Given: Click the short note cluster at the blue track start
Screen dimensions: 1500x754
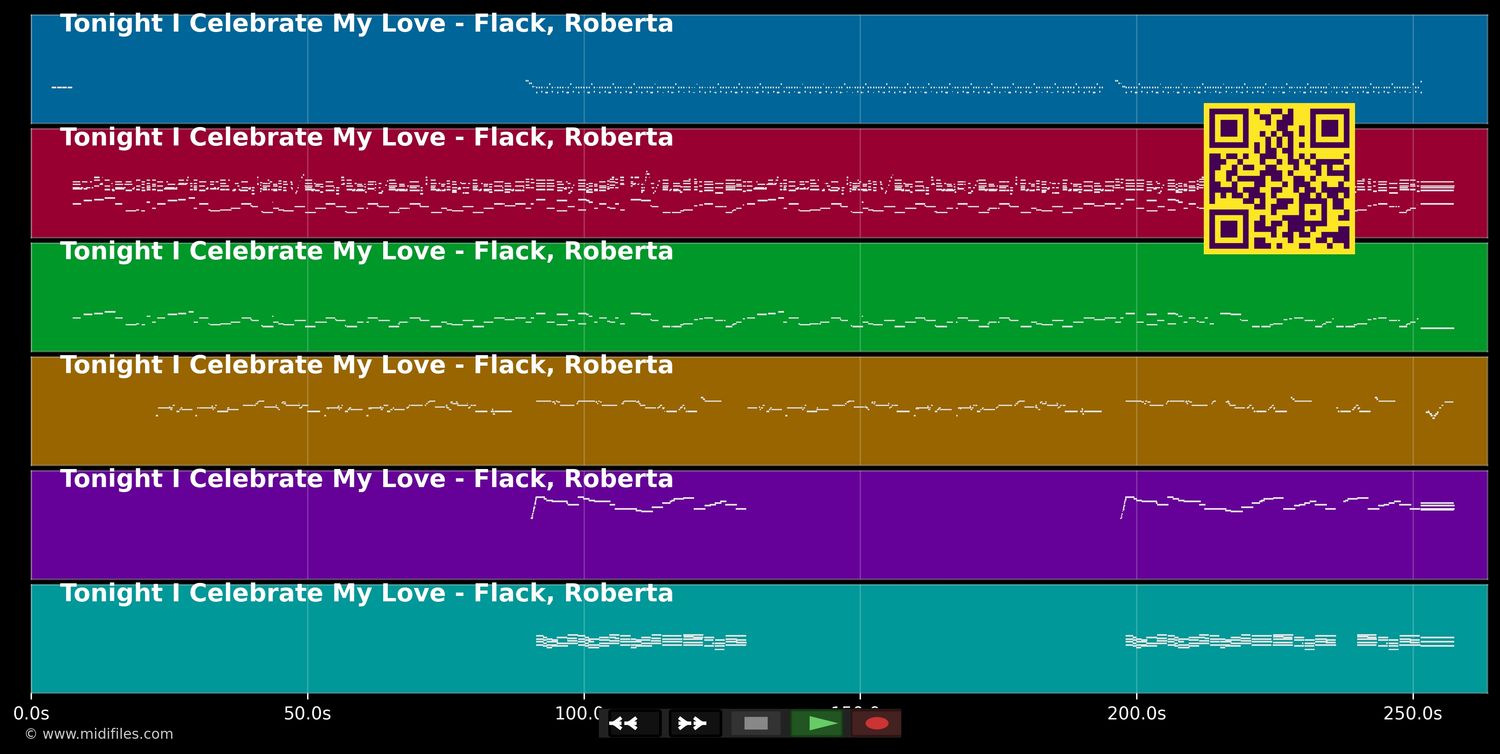Looking at the screenshot, I should (x=62, y=88).
